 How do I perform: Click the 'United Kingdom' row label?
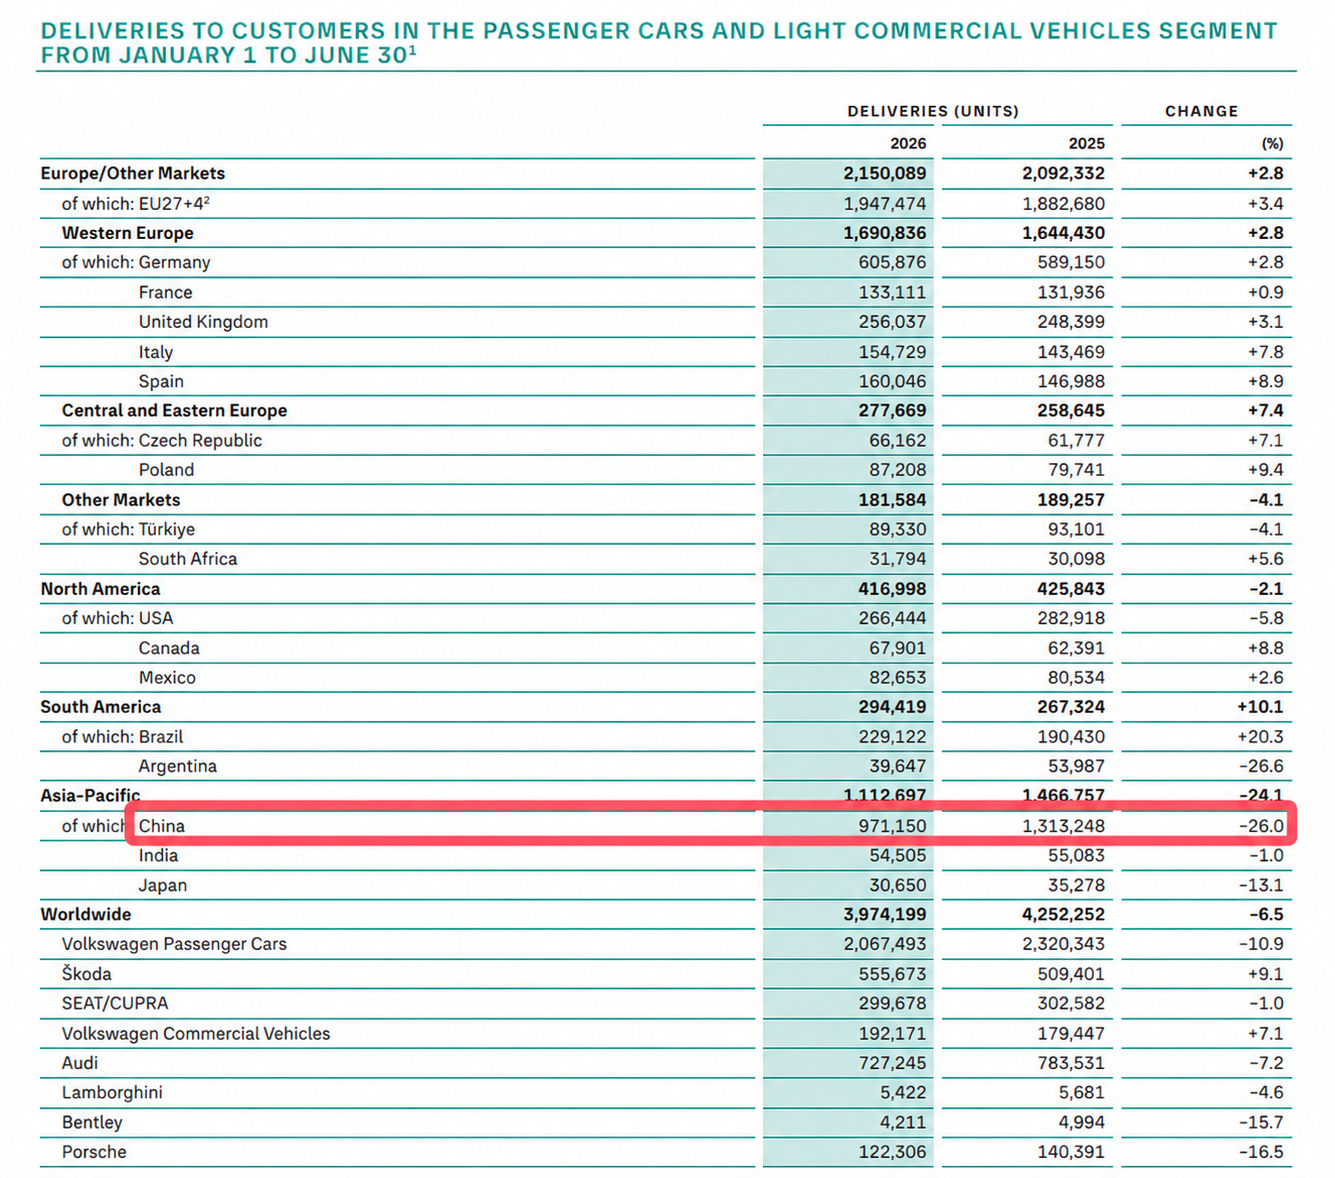coord(203,321)
